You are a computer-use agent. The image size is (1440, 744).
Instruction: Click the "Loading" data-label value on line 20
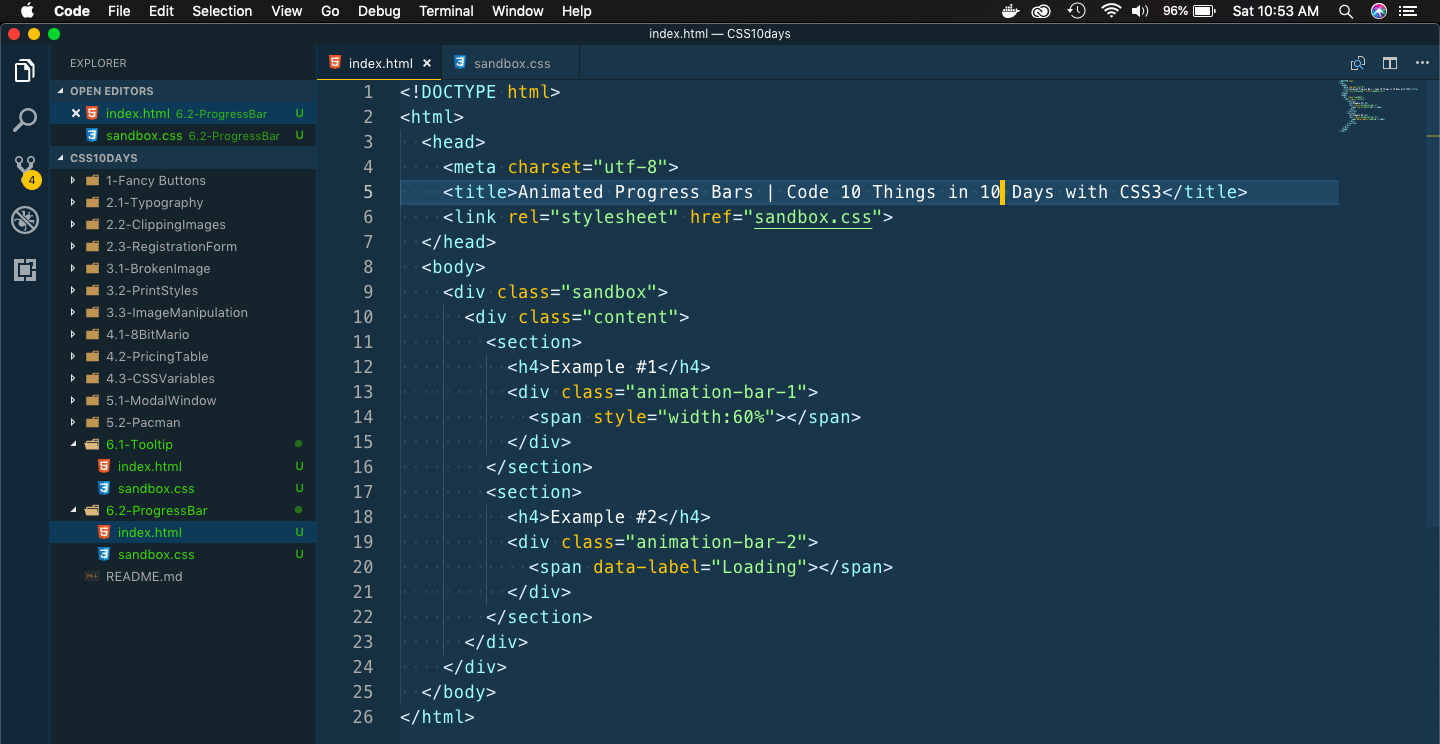tap(764, 567)
